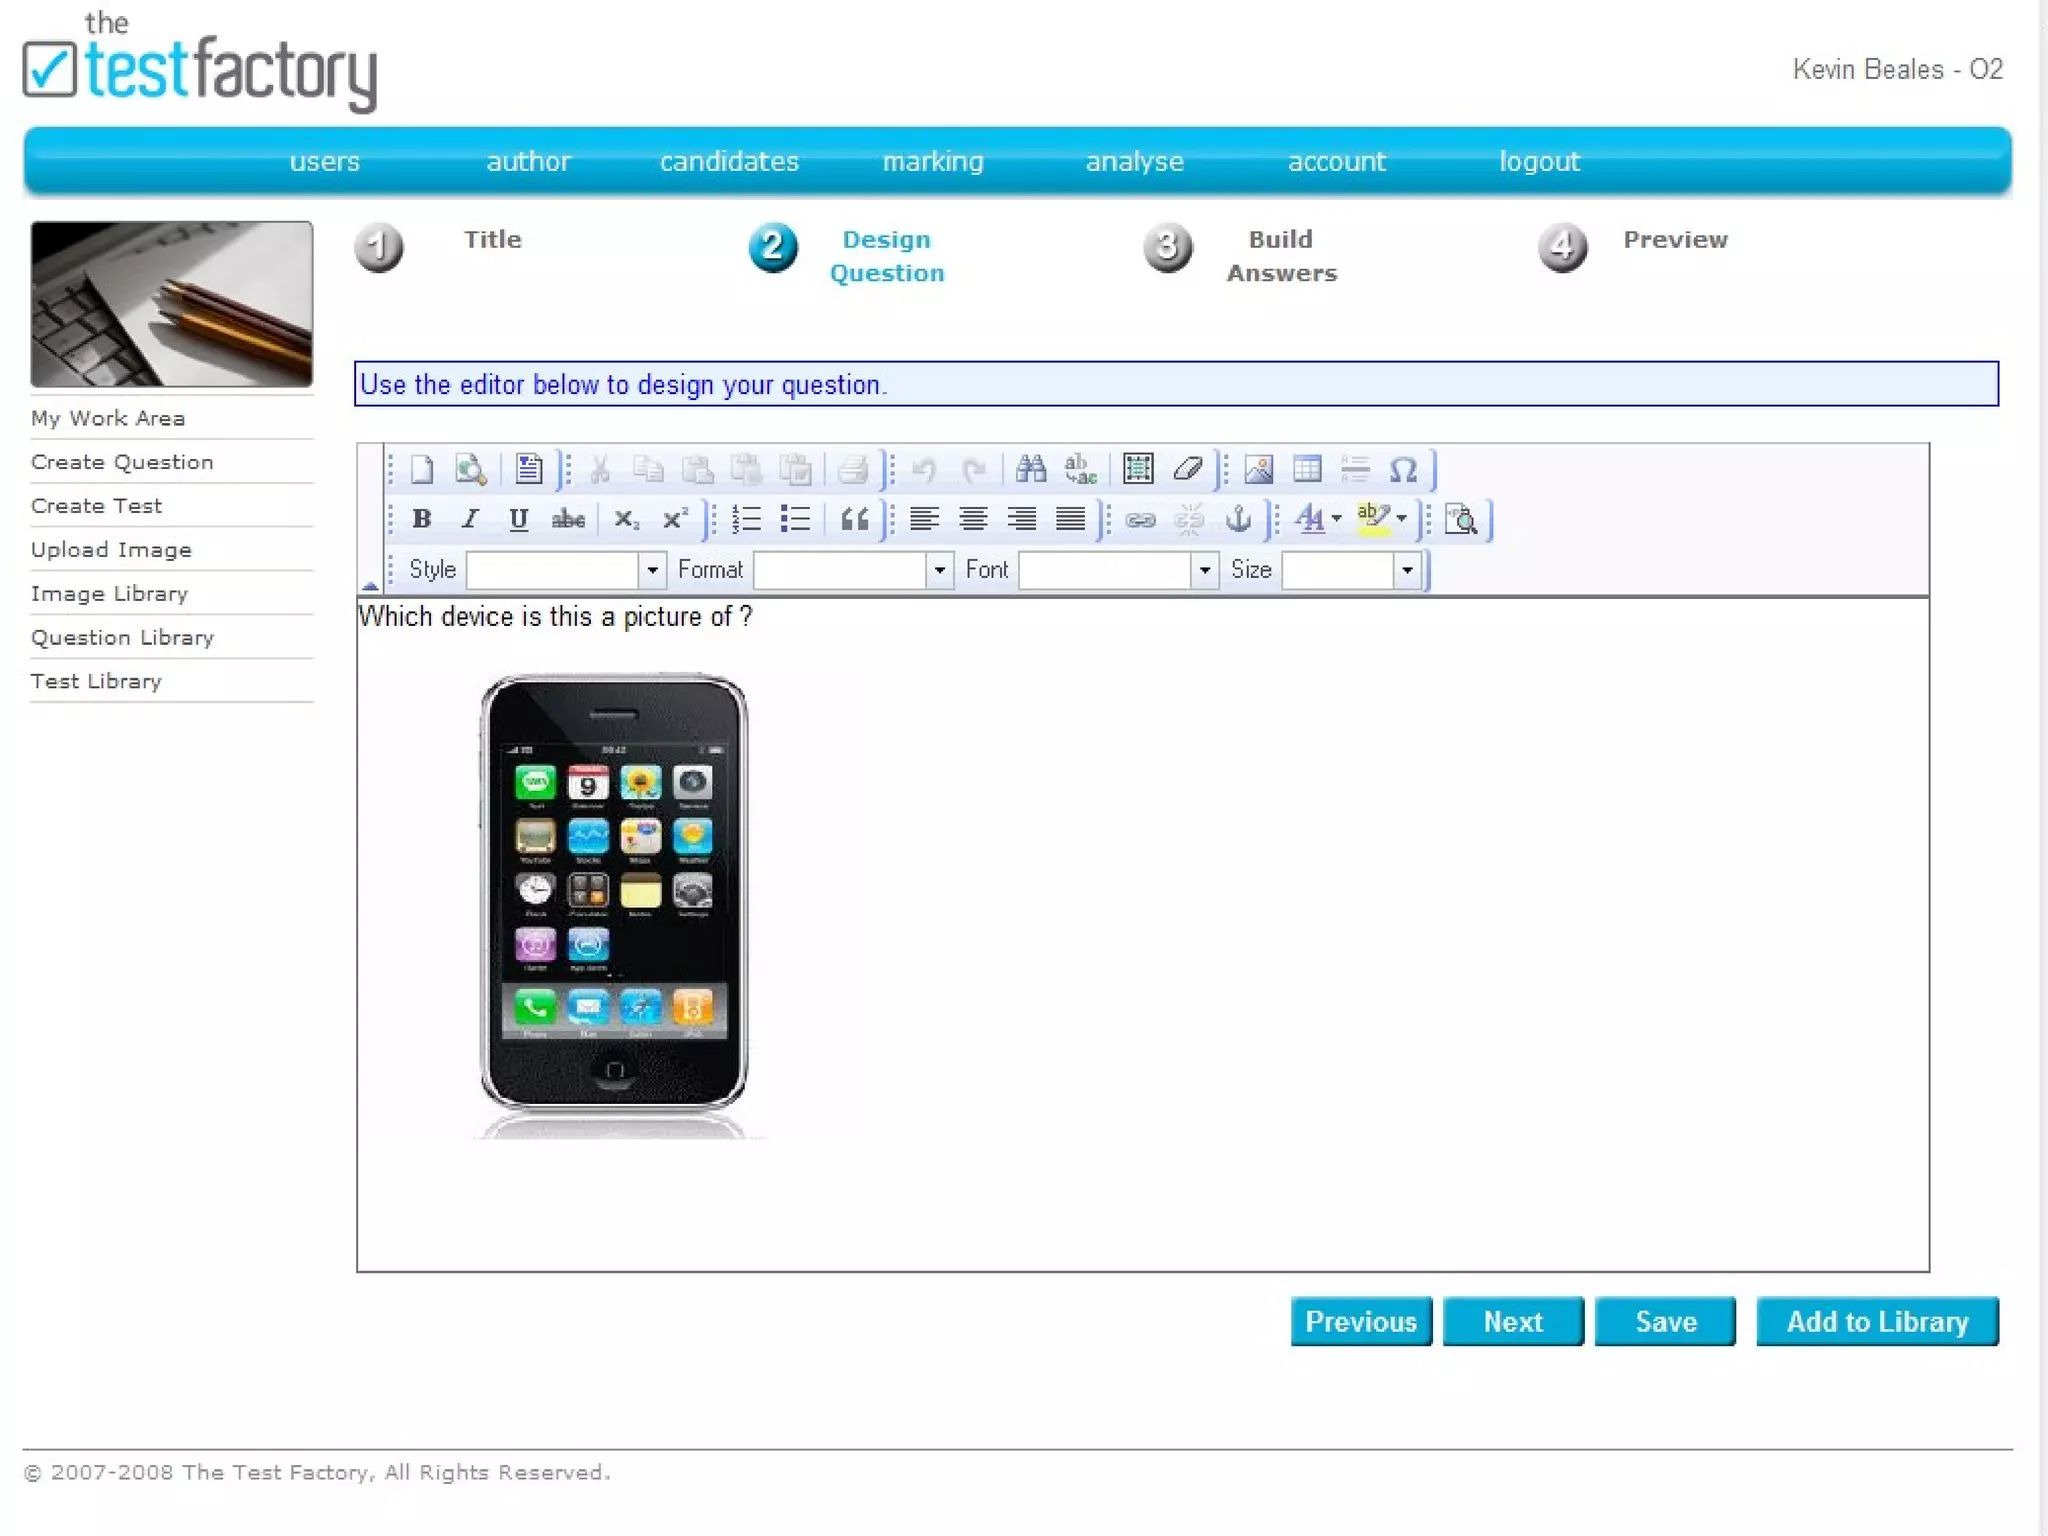The width and height of the screenshot is (2048, 1536).
Task: Open the candidates menu
Action: tap(728, 161)
